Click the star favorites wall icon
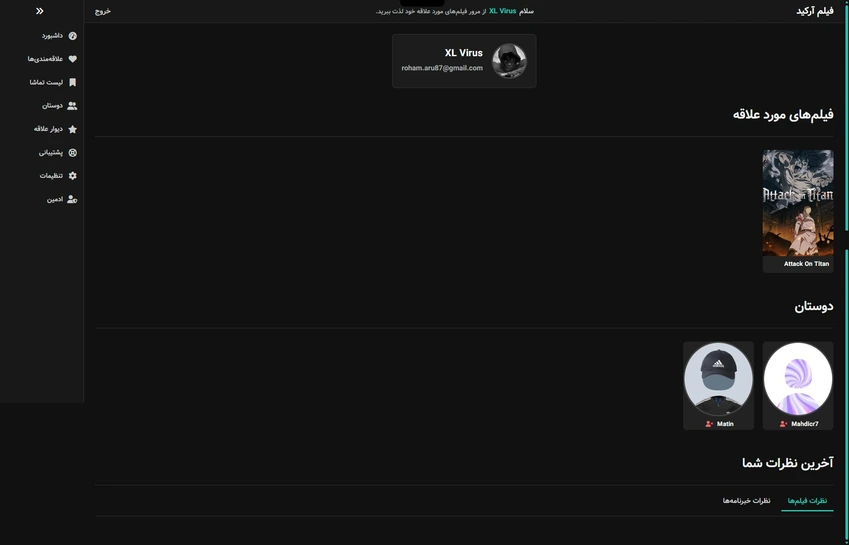The height and width of the screenshot is (545, 849). 73,129
